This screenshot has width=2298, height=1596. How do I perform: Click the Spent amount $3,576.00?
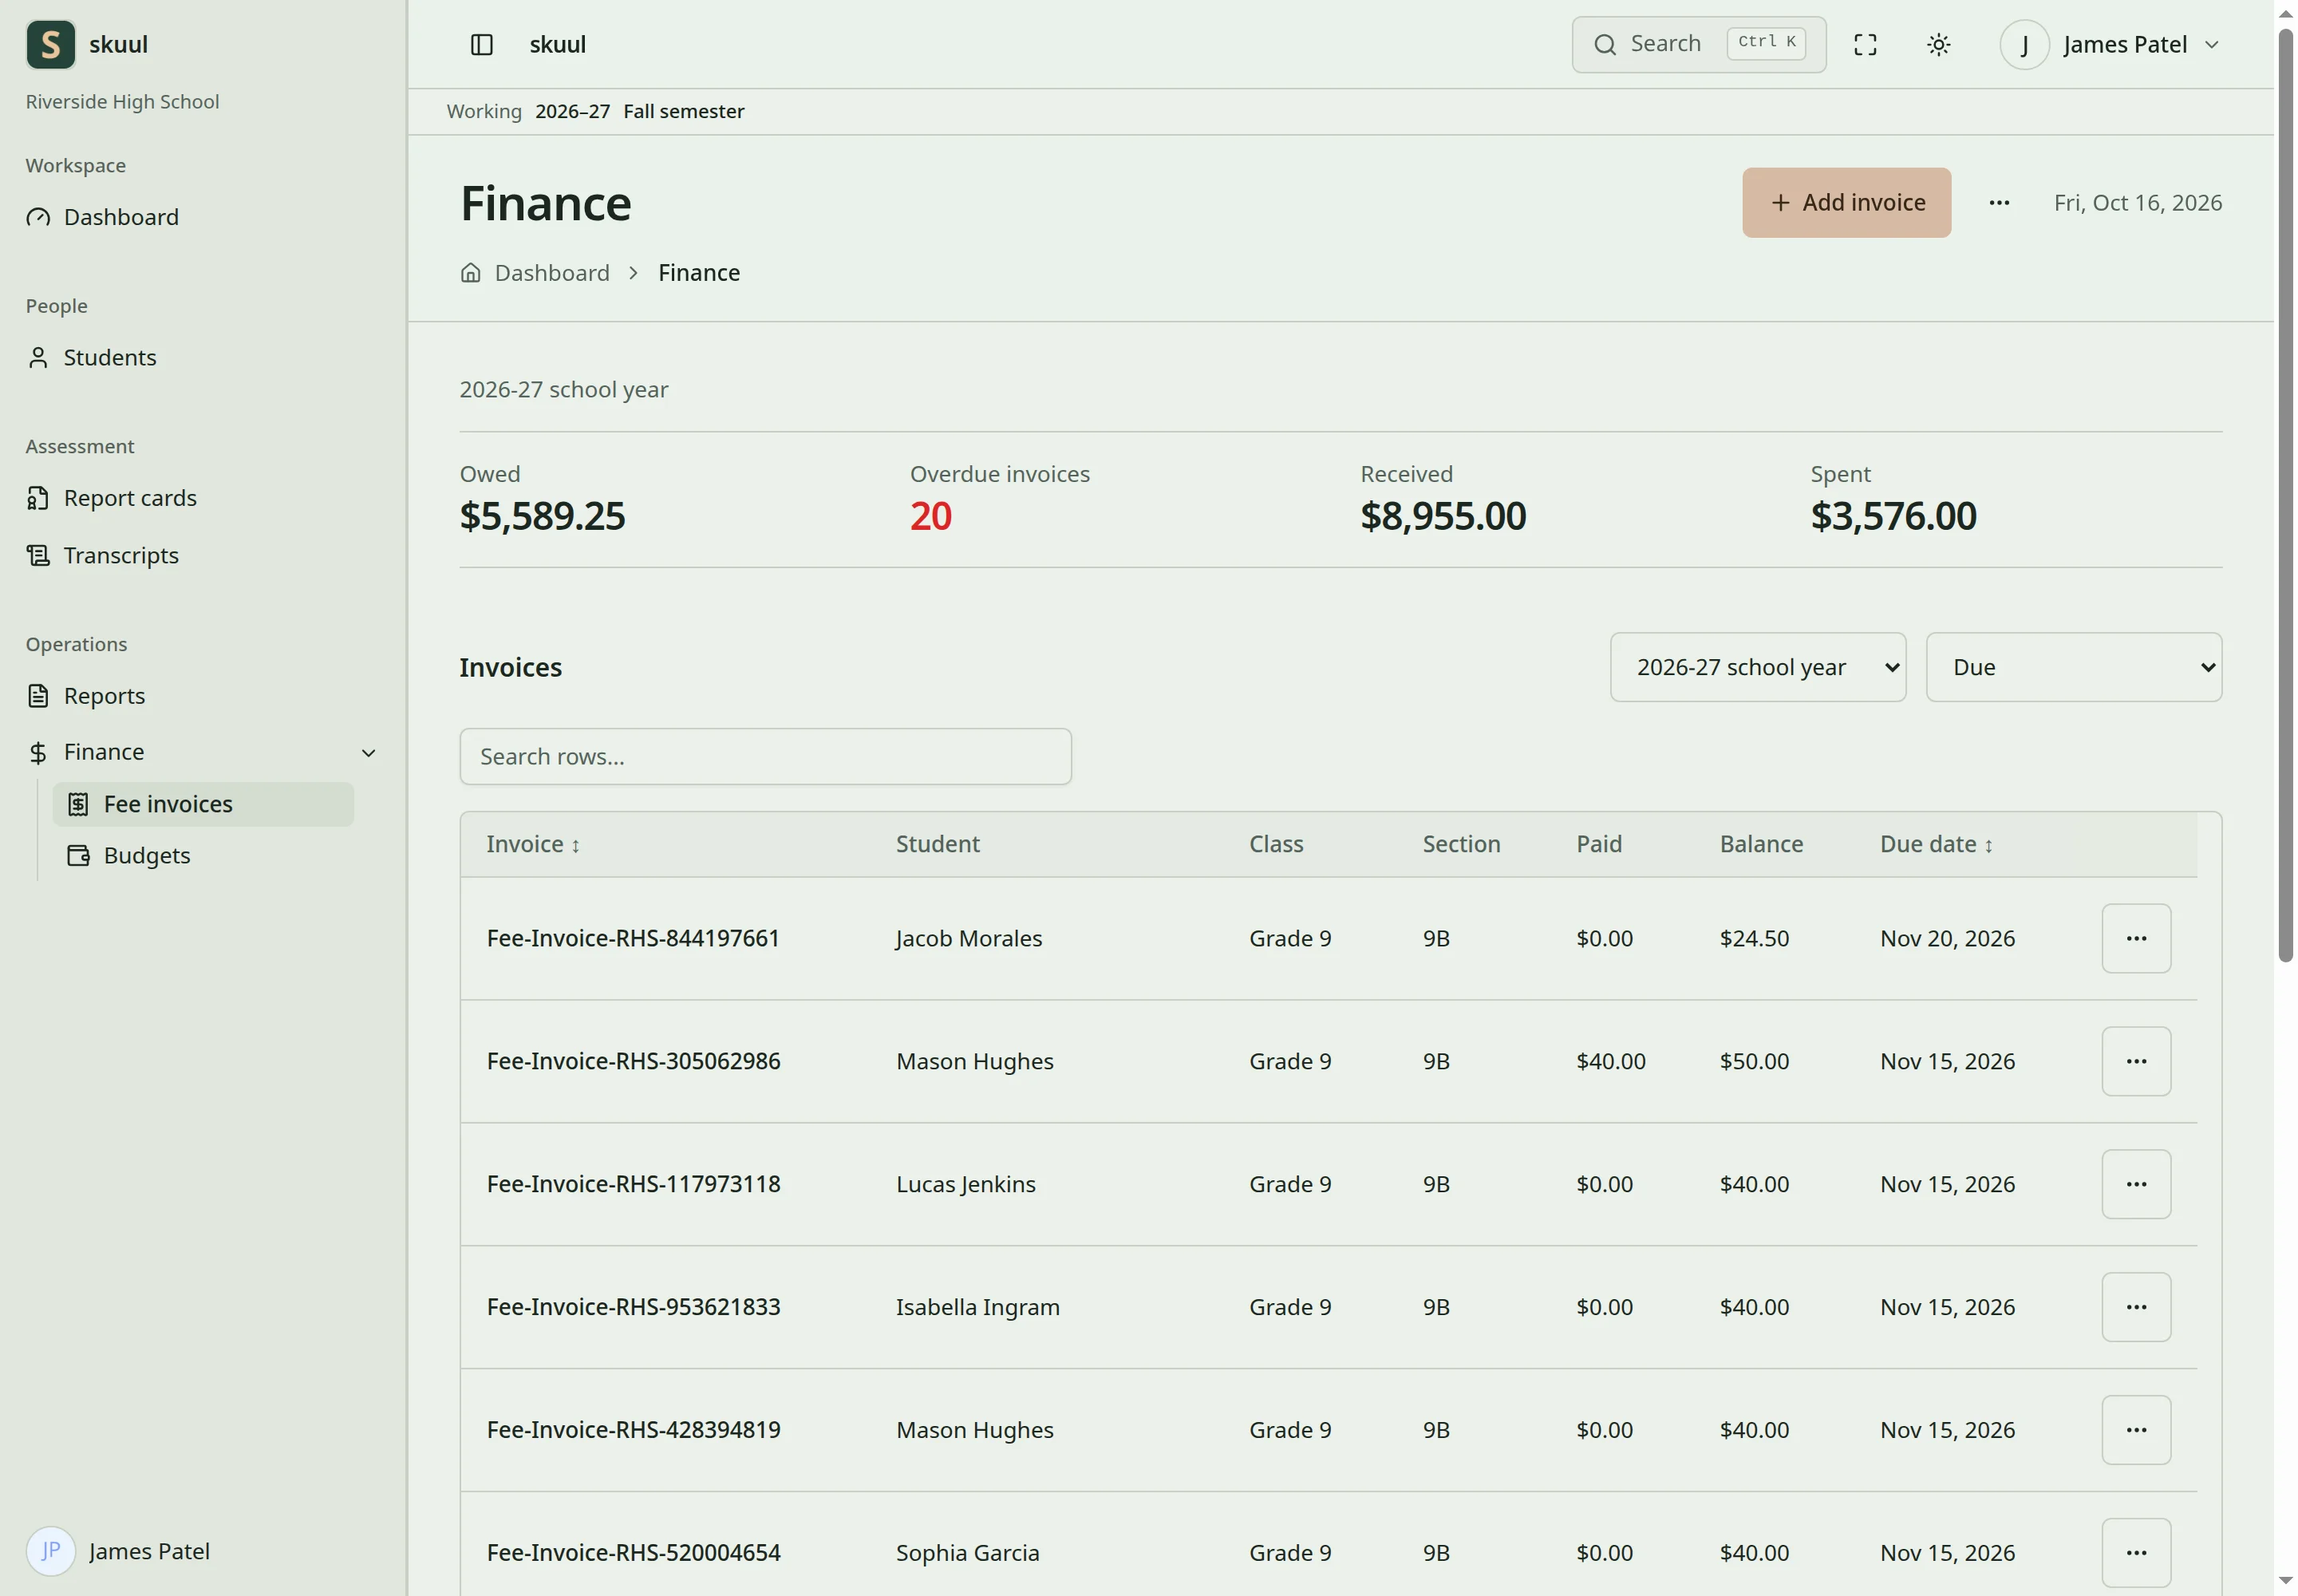tap(1893, 517)
